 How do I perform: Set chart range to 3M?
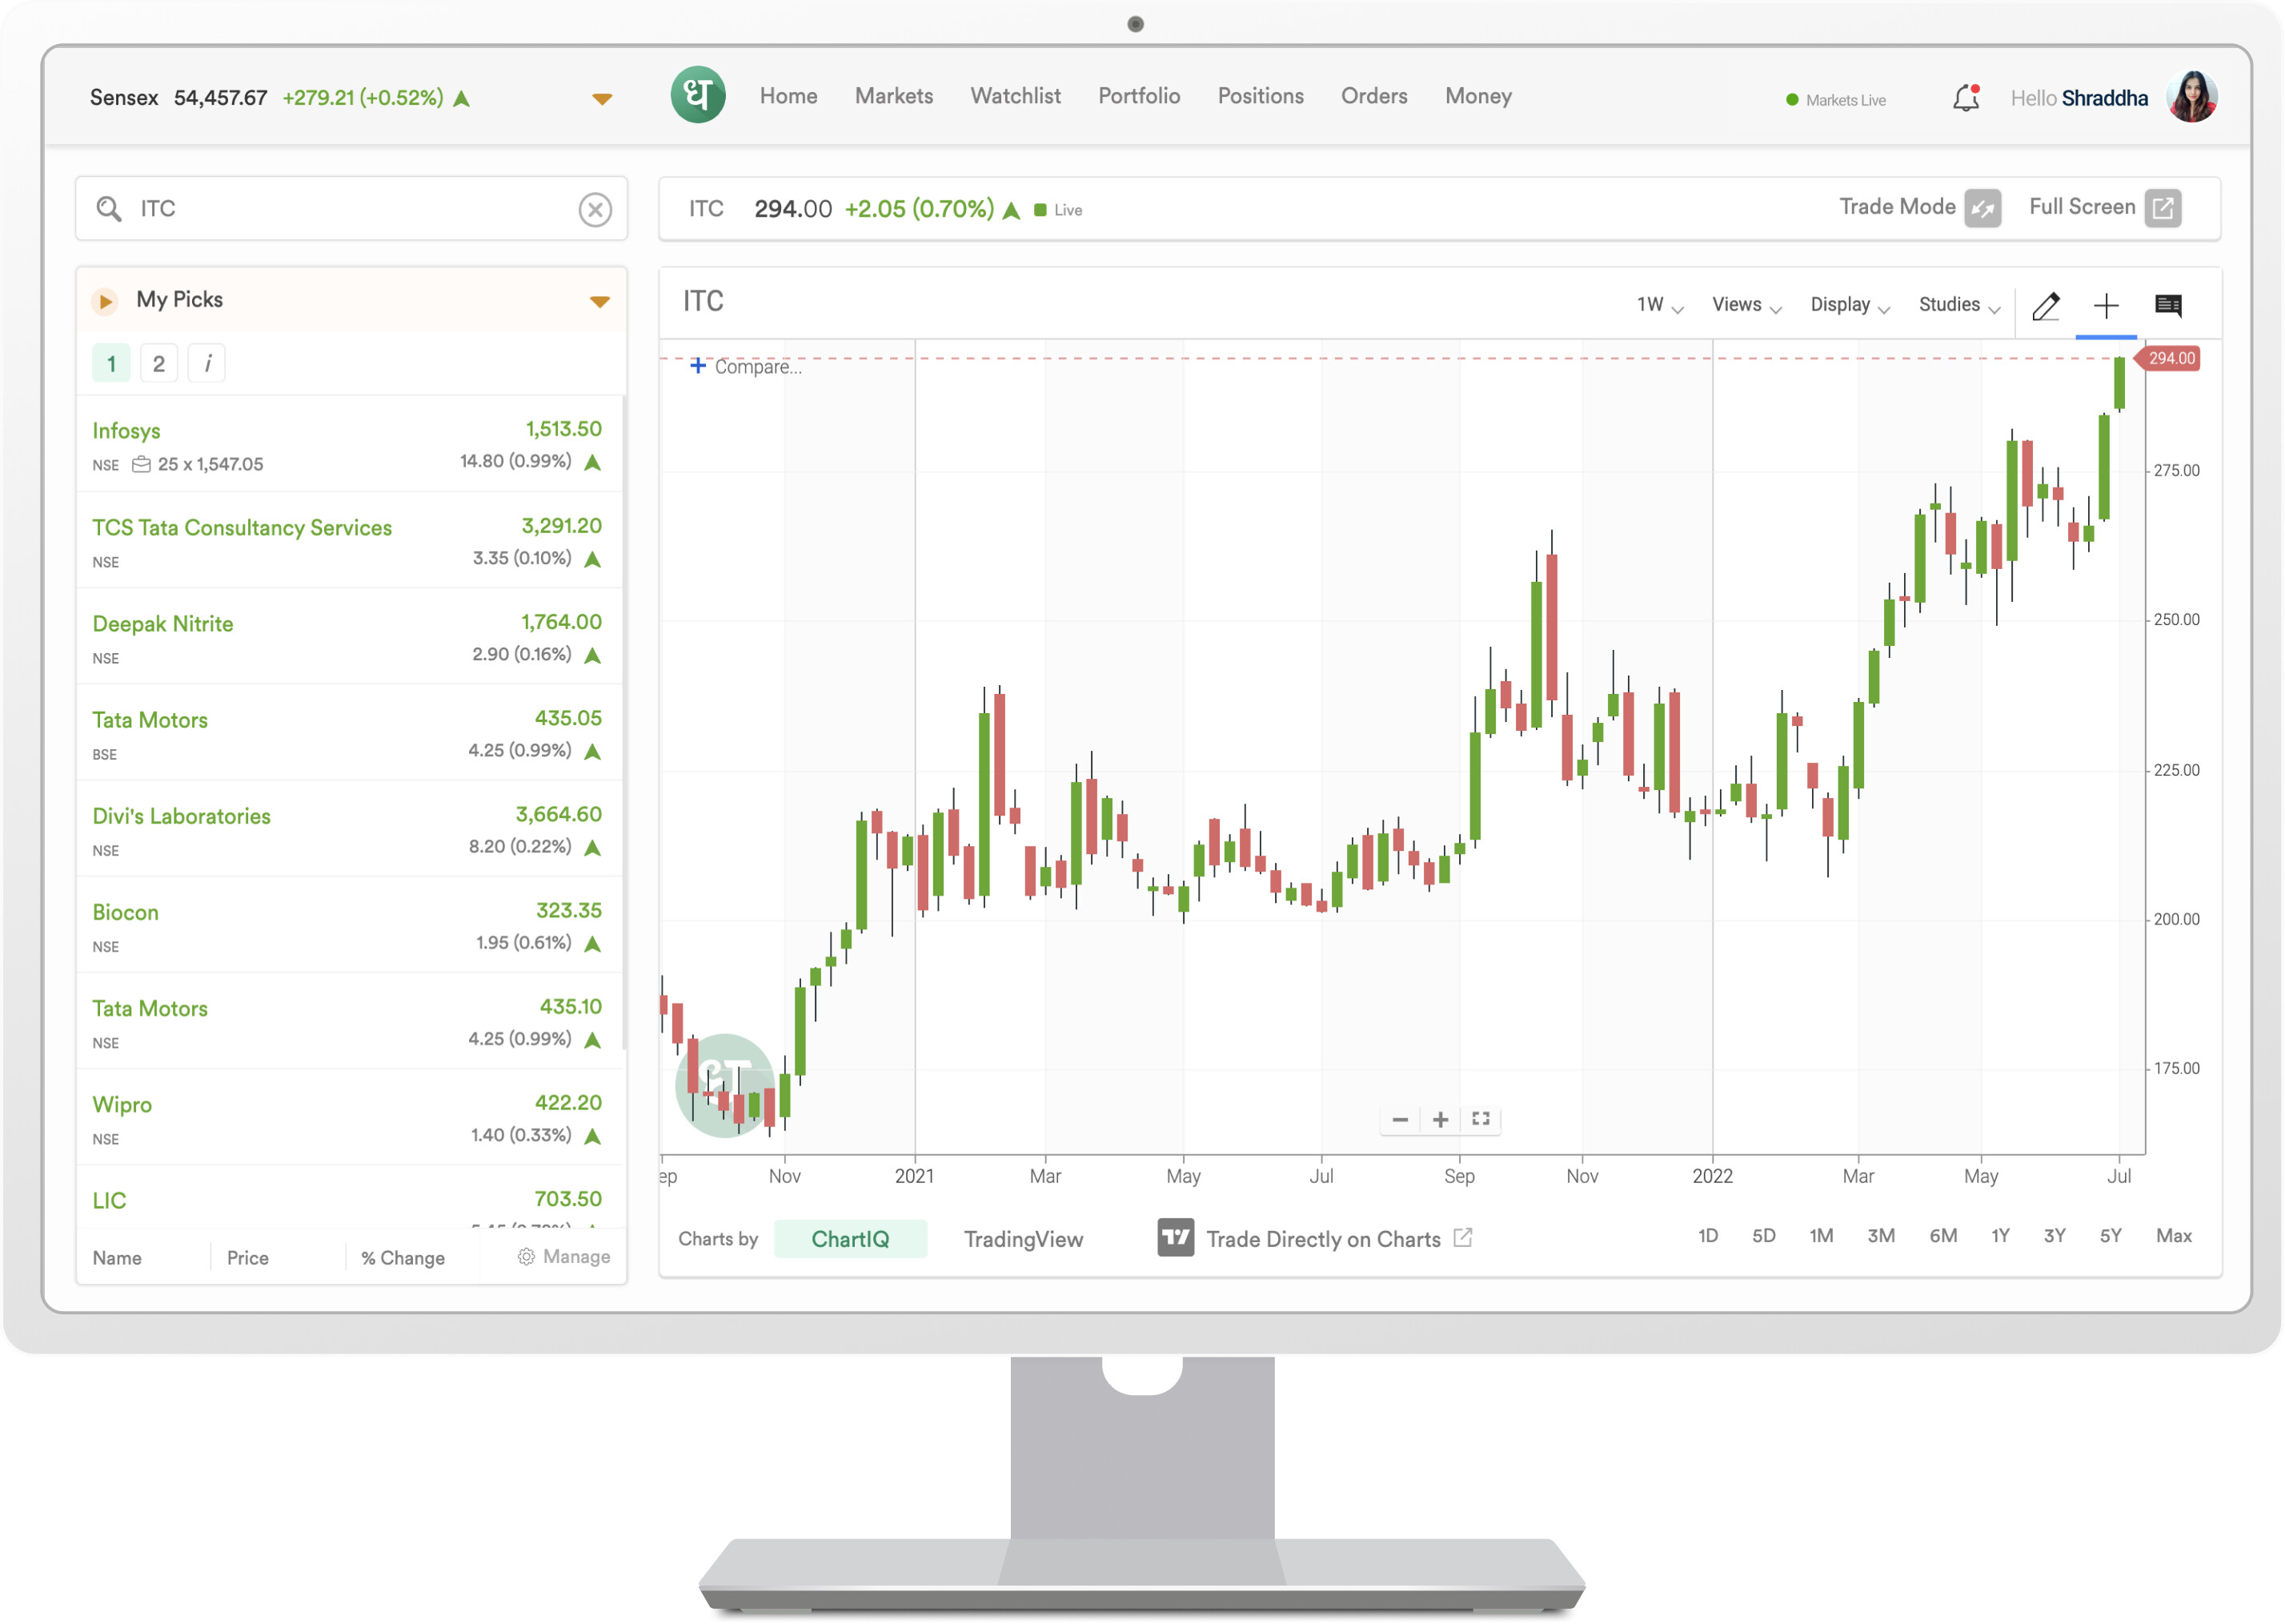pos(1880,1235)
